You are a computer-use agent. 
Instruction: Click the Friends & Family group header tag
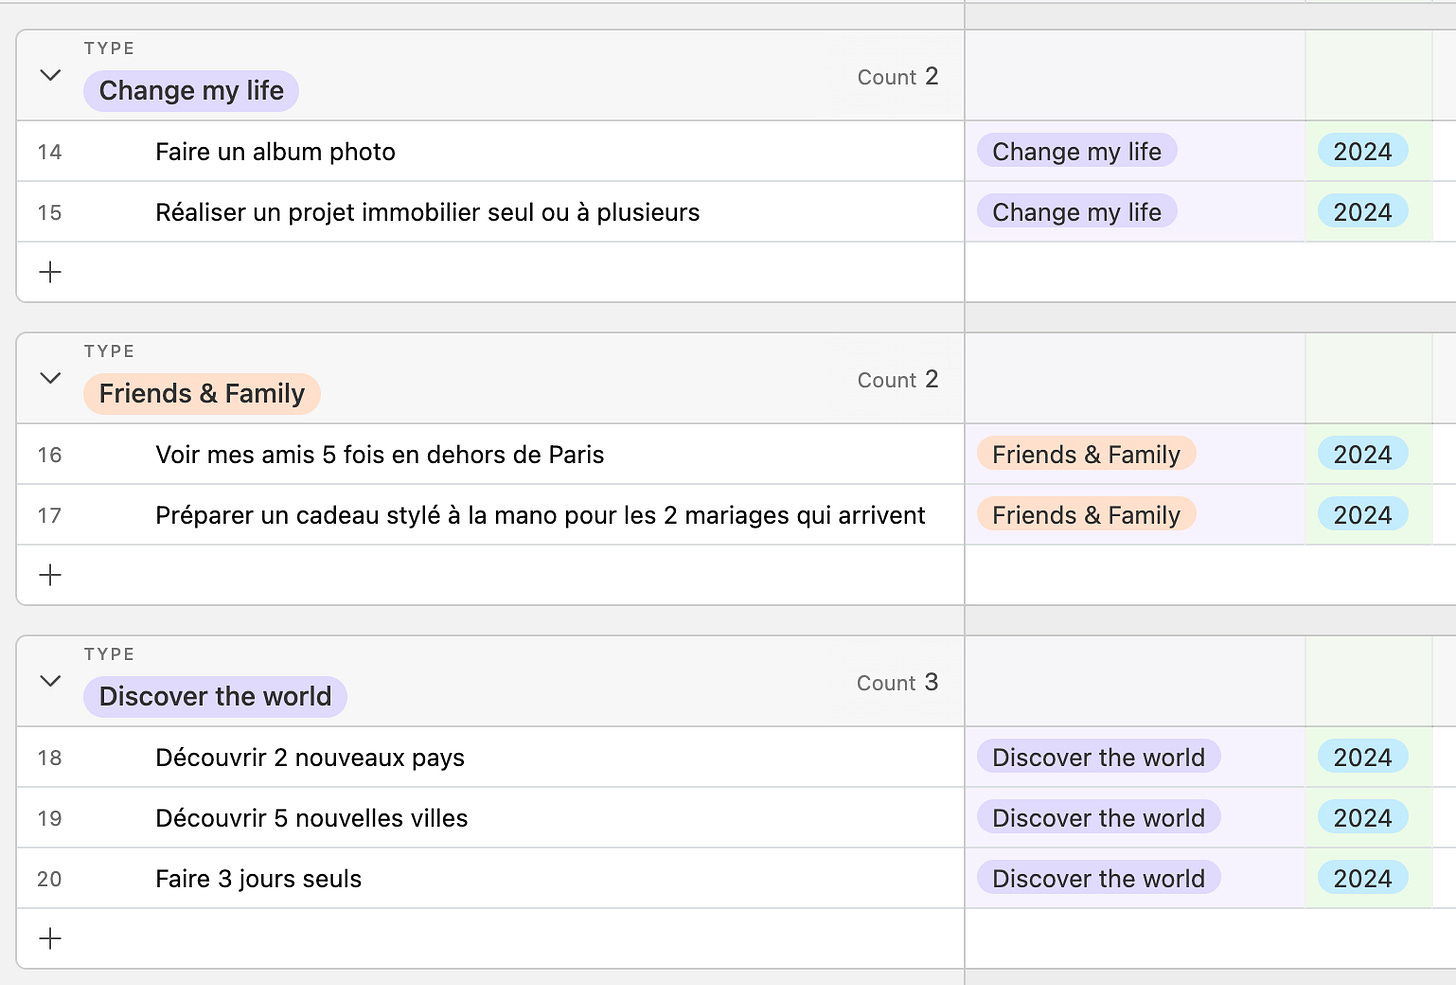click(201, 394)
